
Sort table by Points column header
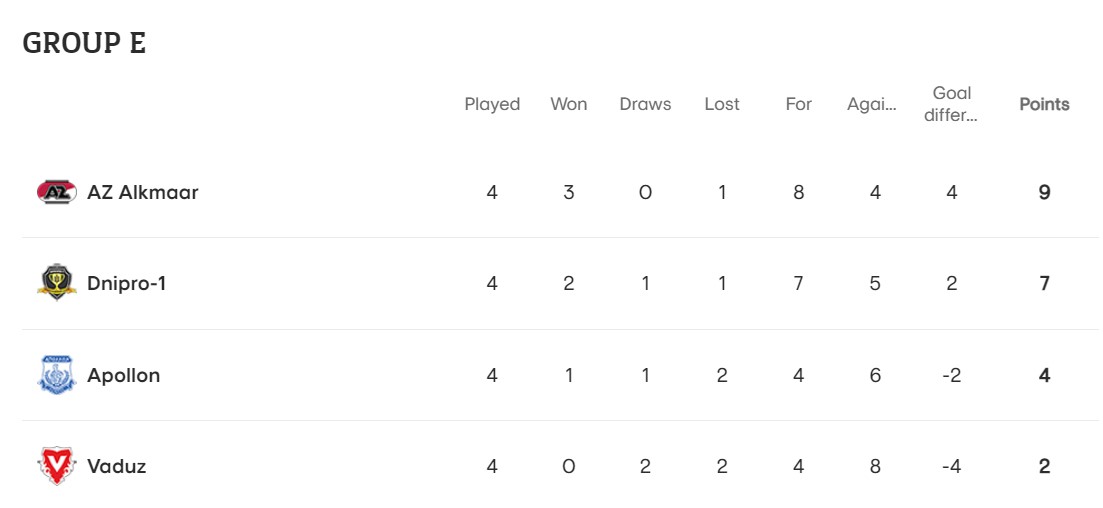pyautogui.click(x=1045, y=104)
